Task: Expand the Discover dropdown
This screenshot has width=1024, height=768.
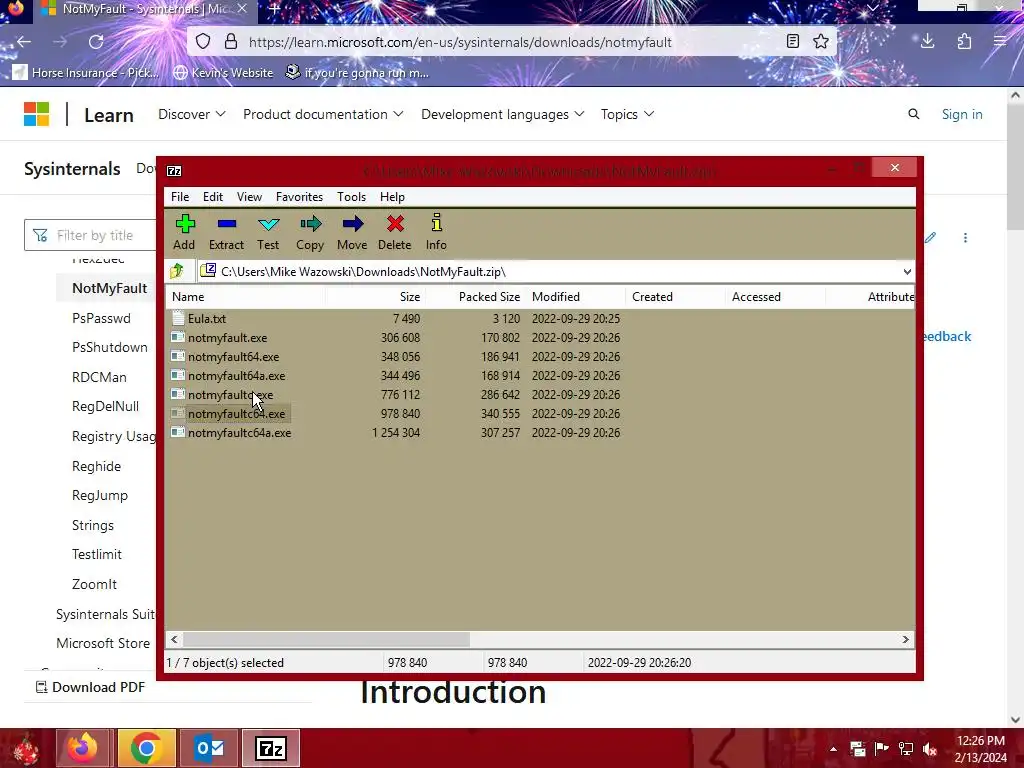Action: pyautogui.click(x=191, y=114)
